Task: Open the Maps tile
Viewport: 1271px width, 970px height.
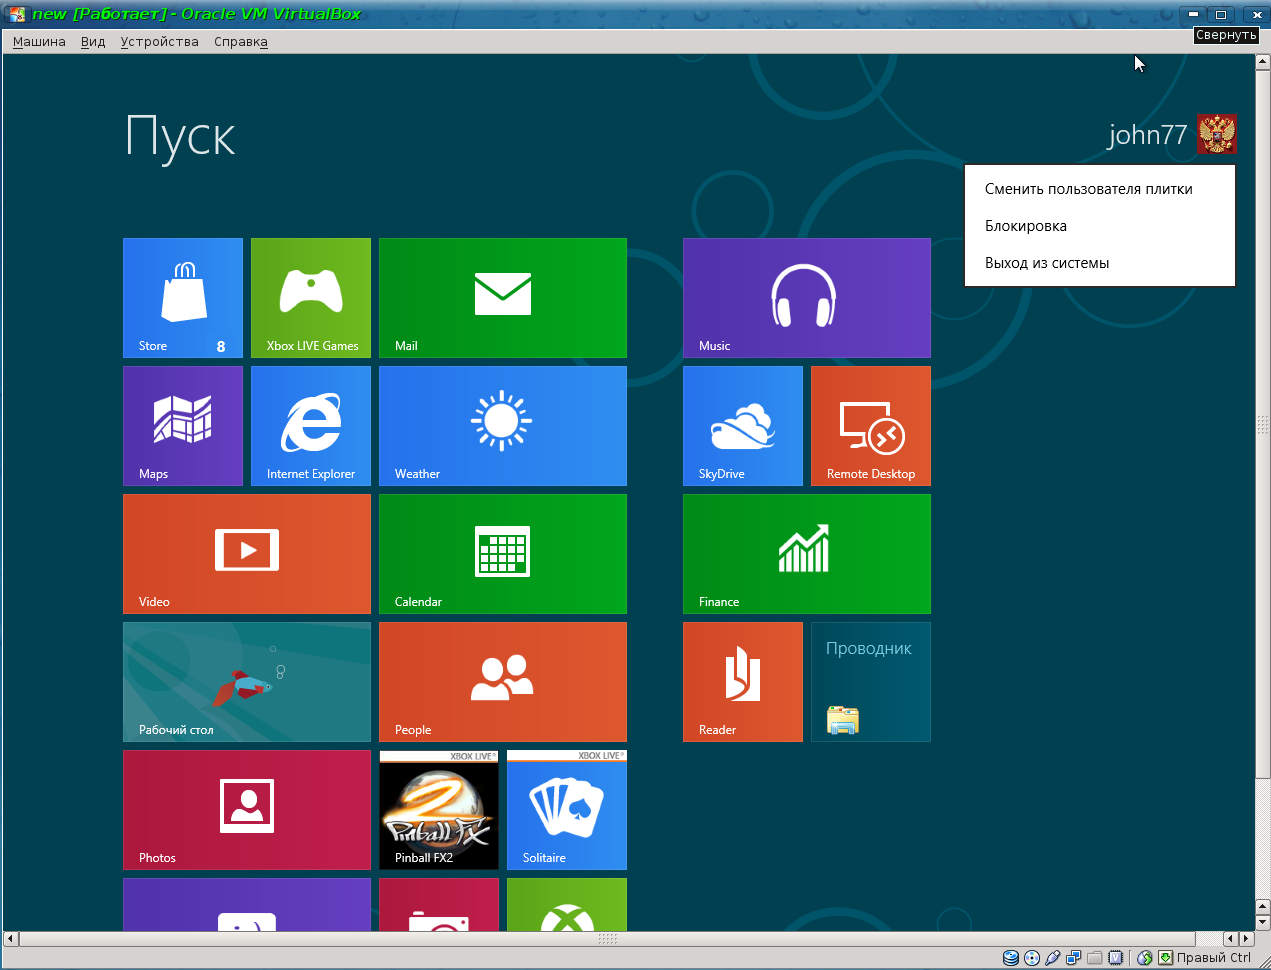Action: 183,426
